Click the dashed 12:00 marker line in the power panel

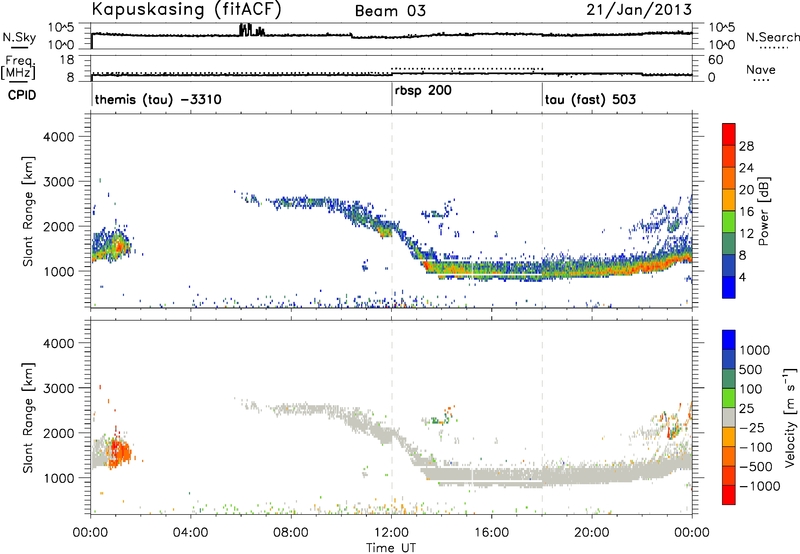click(x=391, y=211)
